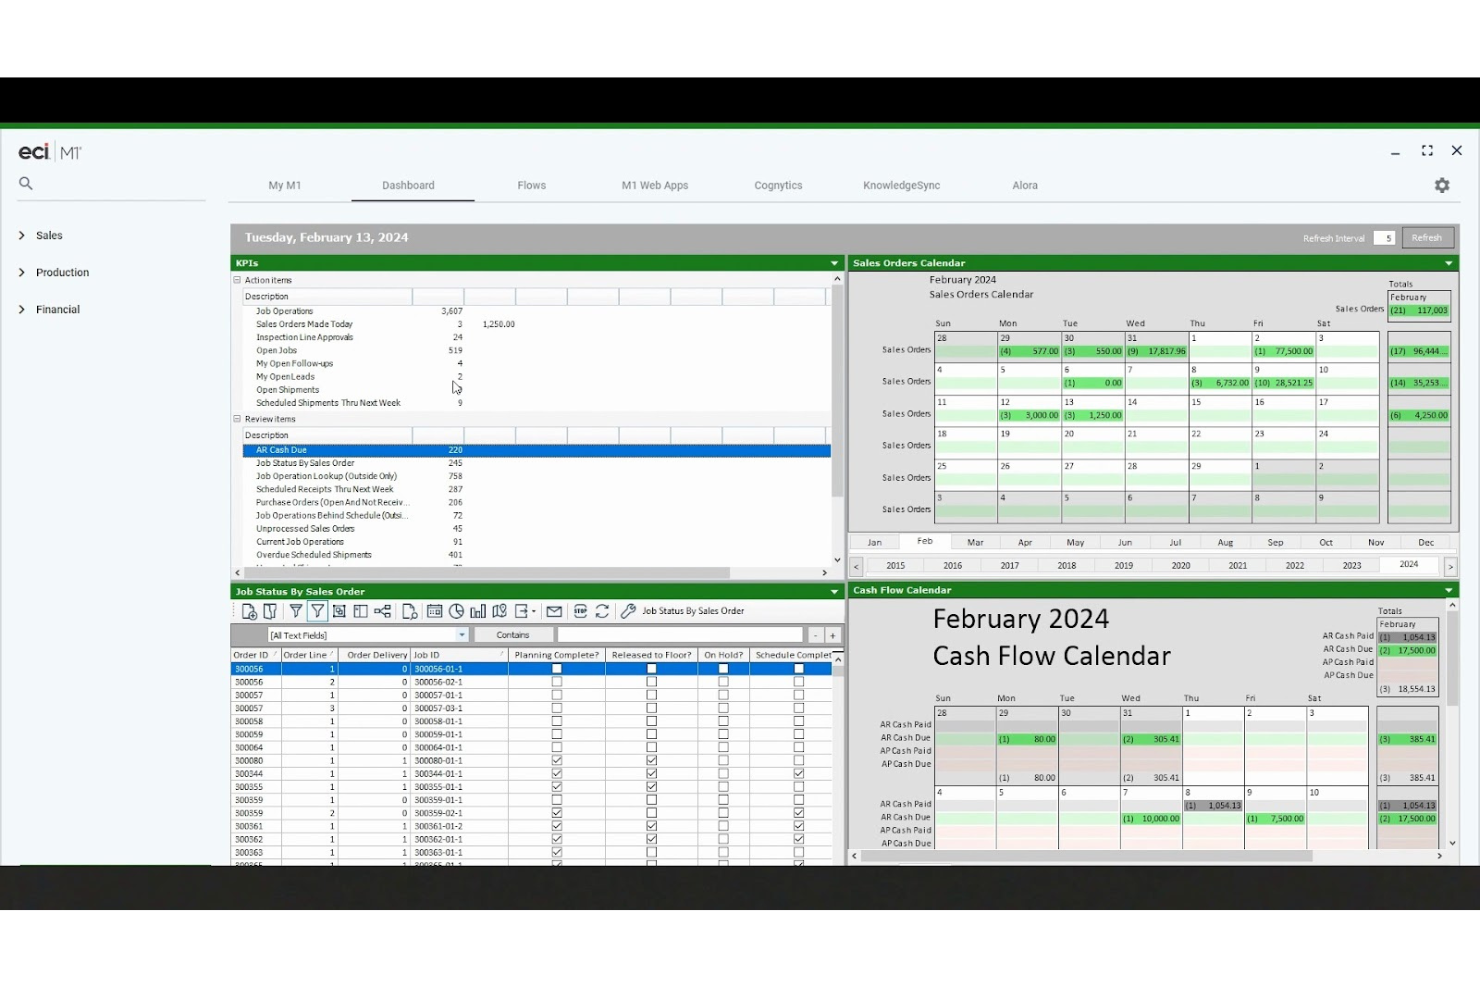Open the pie chart icon in toolbar
The height and width of the screenshot is (987, 1480).
click(456, 611)
